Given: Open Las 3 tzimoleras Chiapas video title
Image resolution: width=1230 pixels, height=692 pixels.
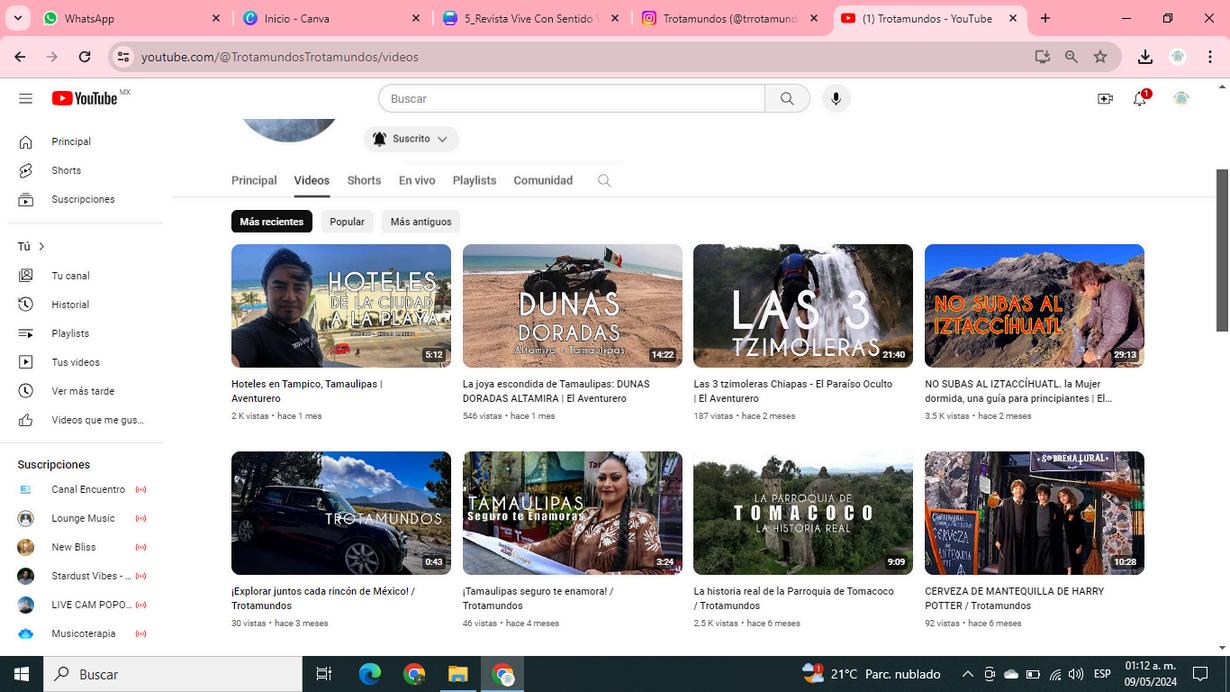Looking at the screenshot, I should tap(793, 391).
